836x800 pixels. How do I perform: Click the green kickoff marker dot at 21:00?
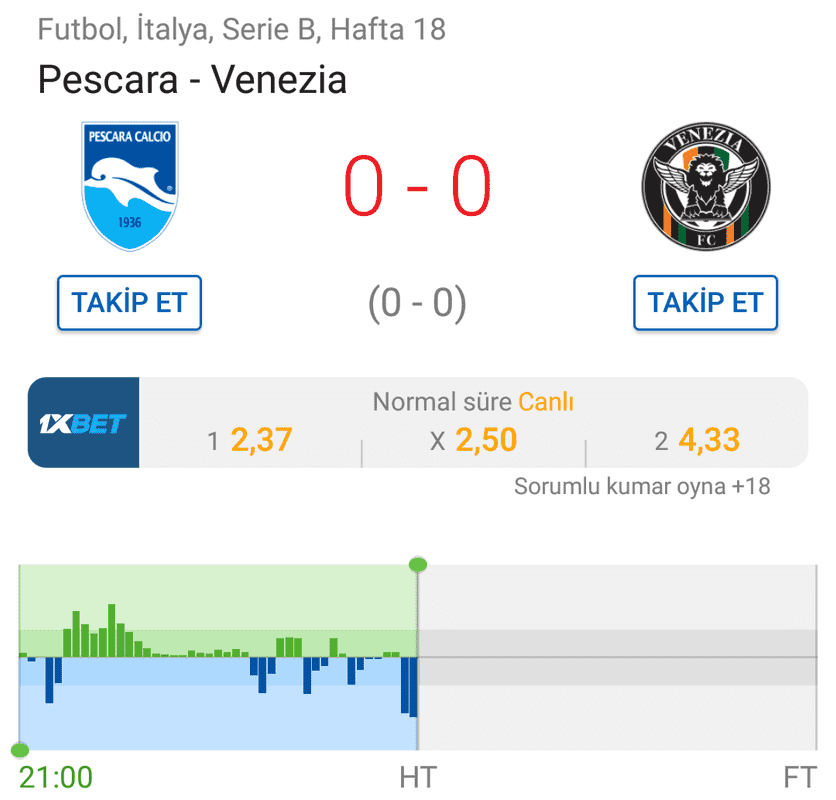20,750
